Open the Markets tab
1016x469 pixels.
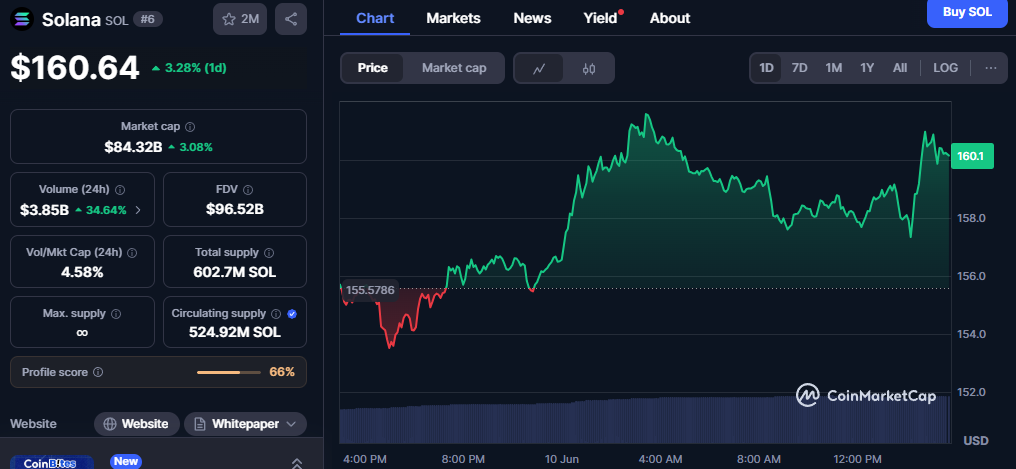[x=454, y=18]
